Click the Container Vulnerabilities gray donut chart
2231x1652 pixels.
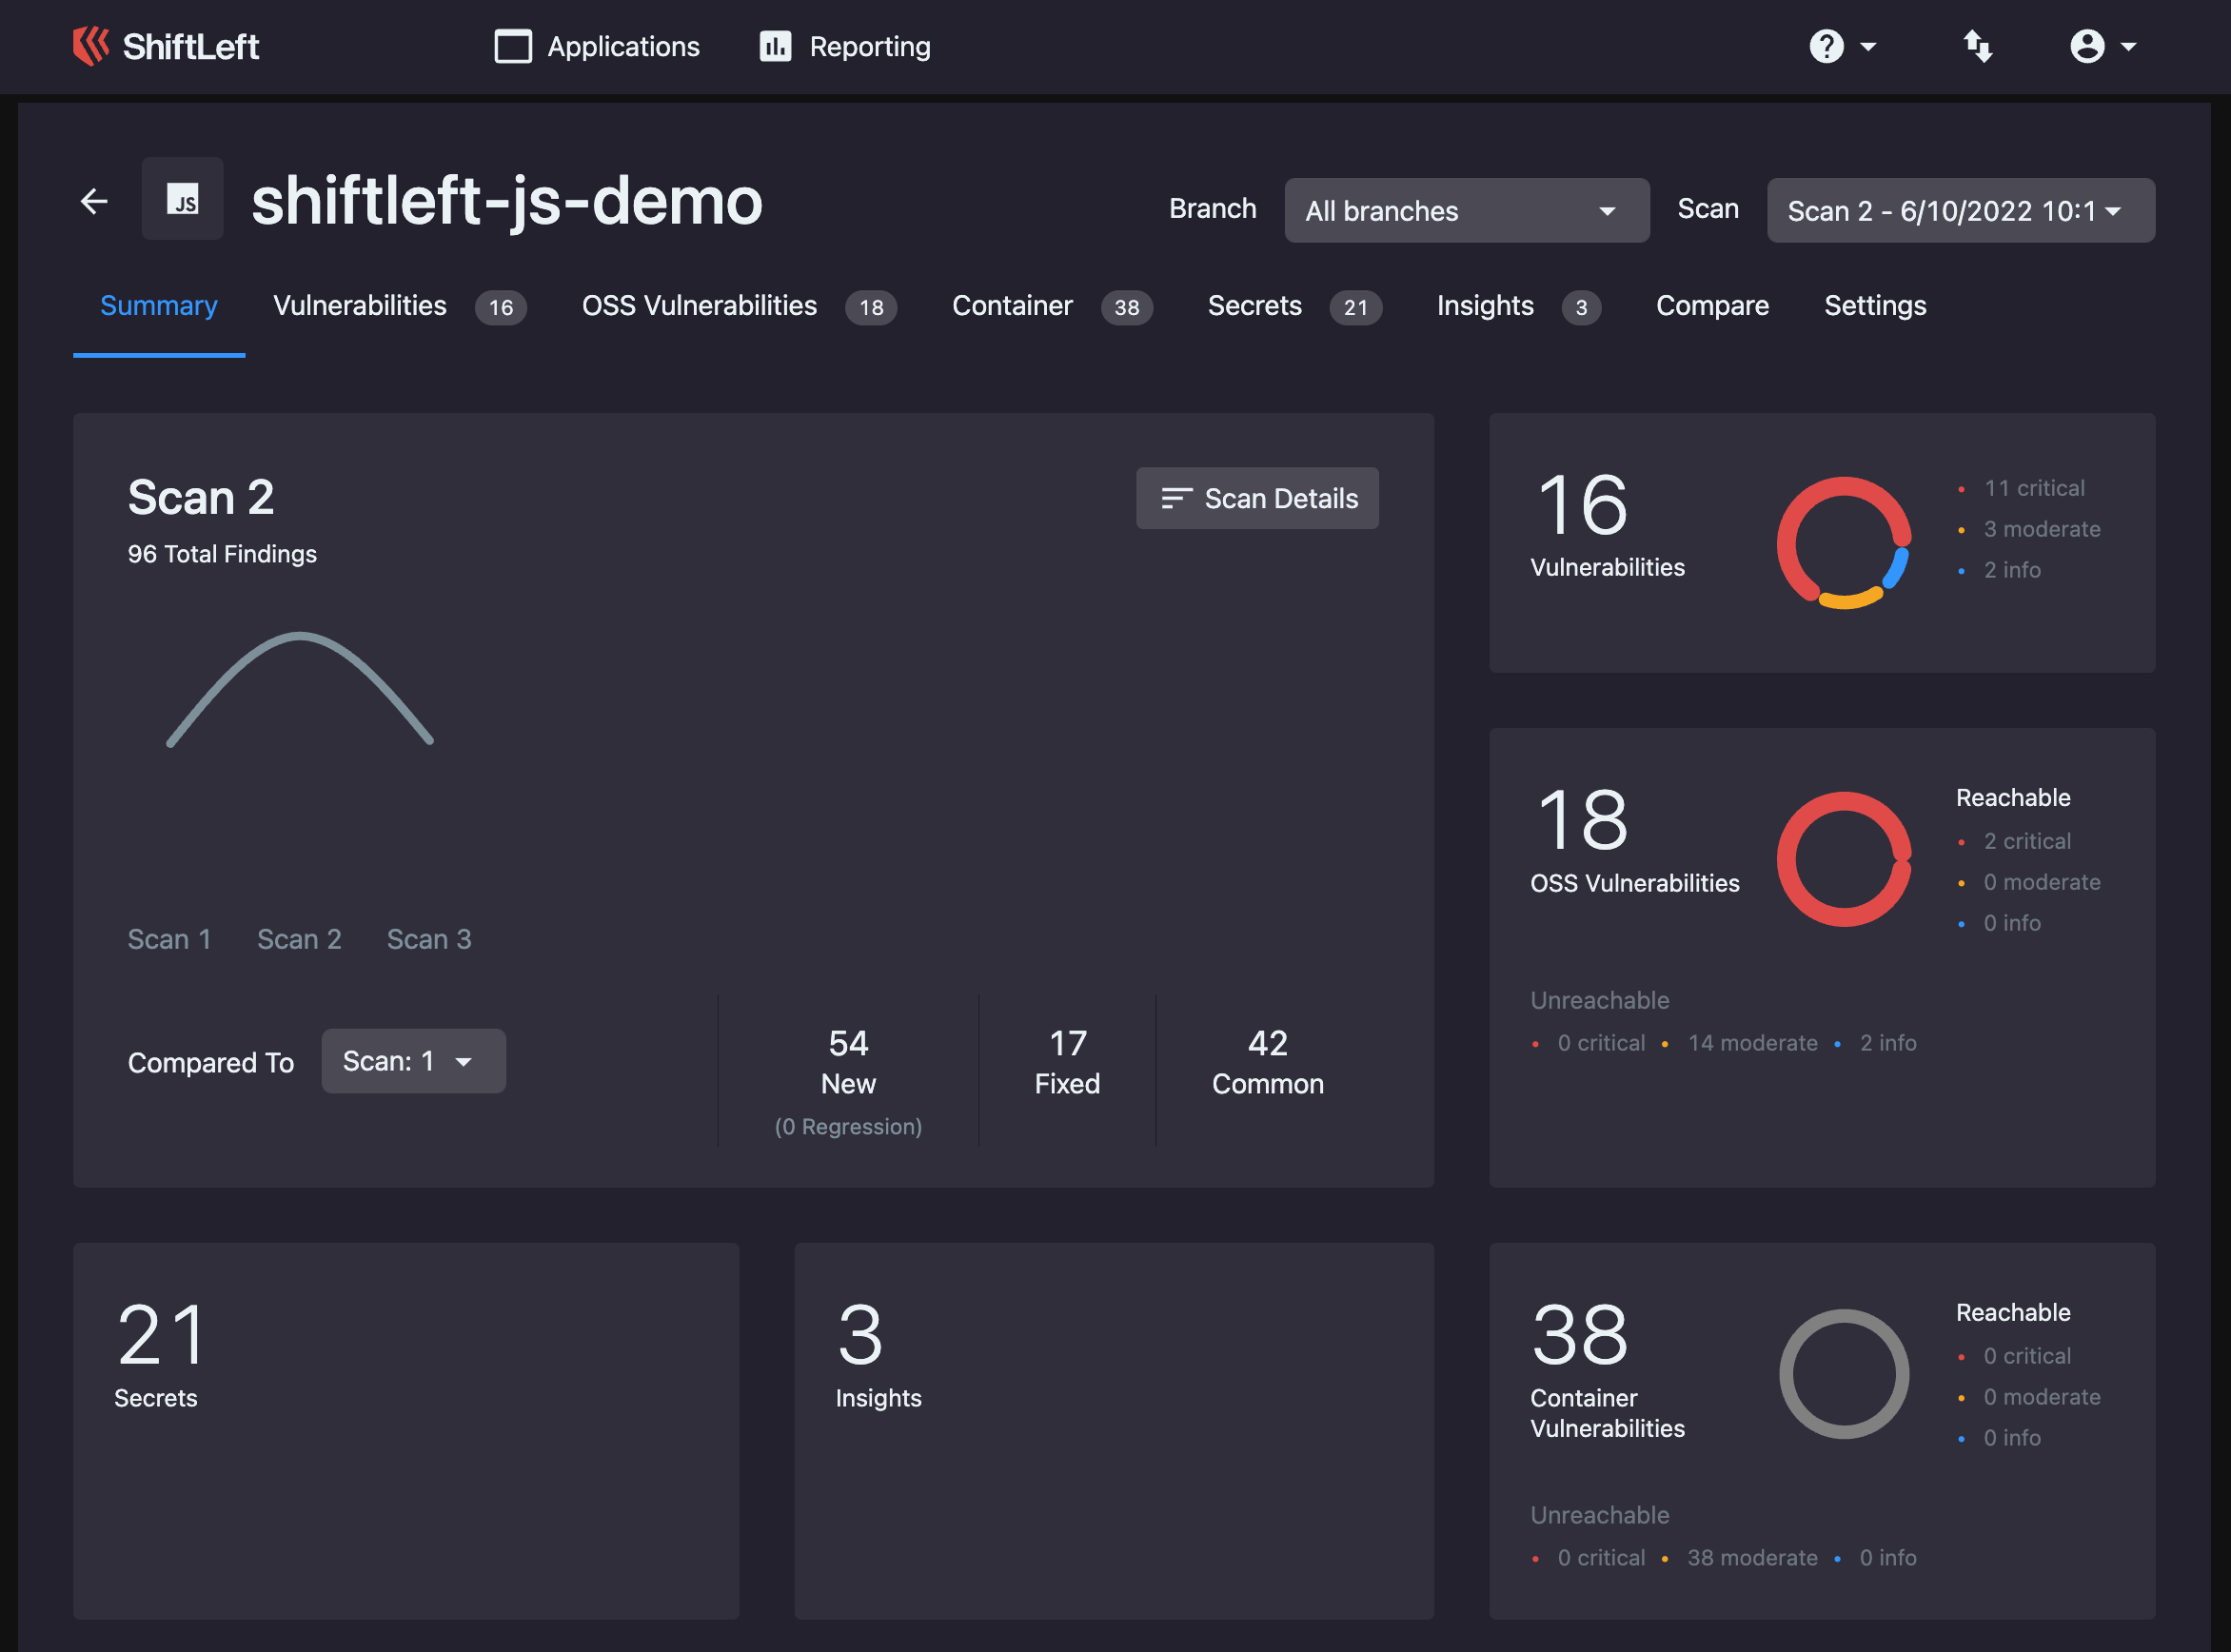(x=1843, y=1374)
